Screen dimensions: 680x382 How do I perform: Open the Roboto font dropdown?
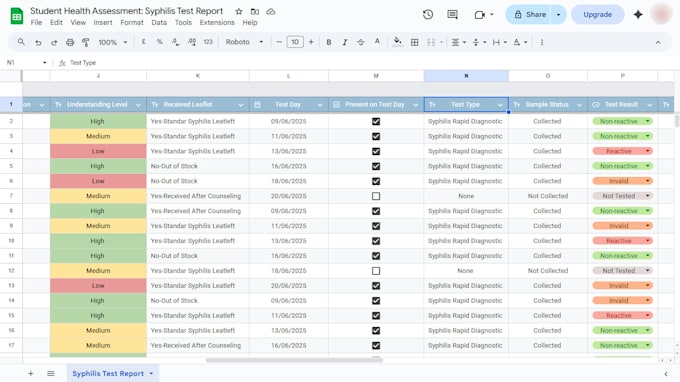click(x=244, y=42)
